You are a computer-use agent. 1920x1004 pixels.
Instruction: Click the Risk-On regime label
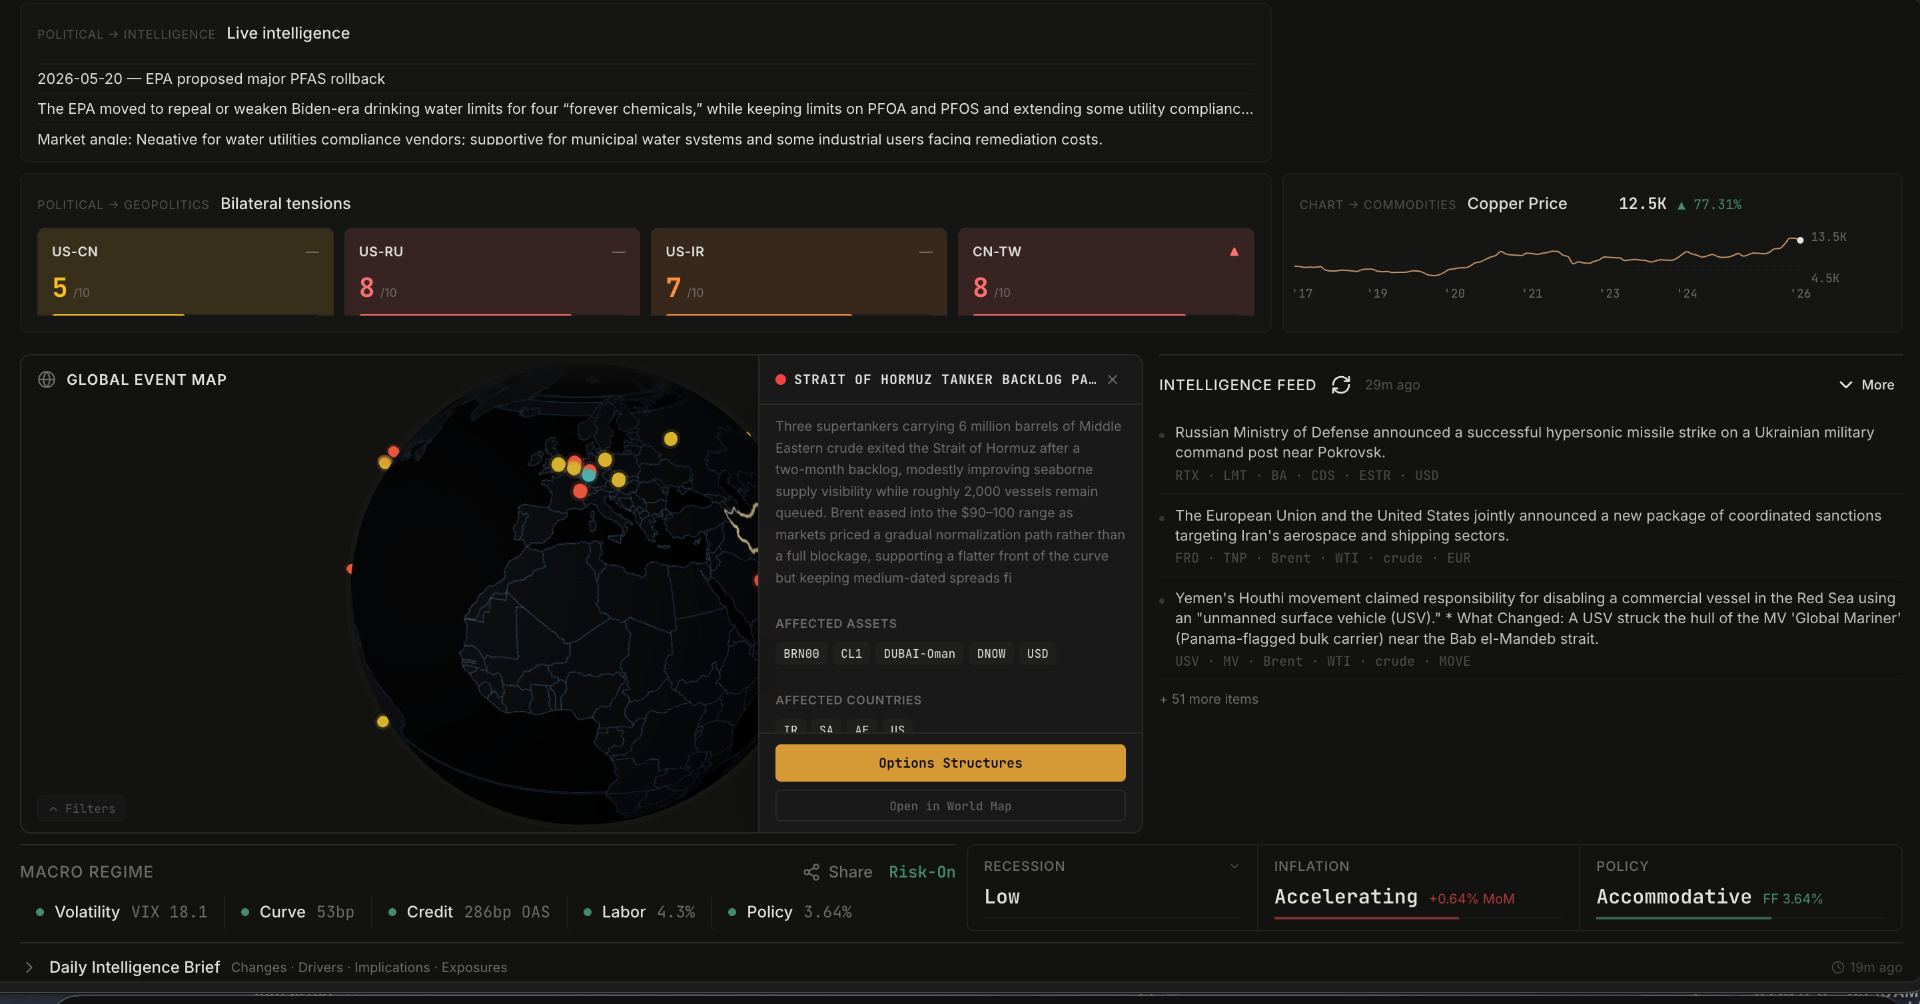922,872
